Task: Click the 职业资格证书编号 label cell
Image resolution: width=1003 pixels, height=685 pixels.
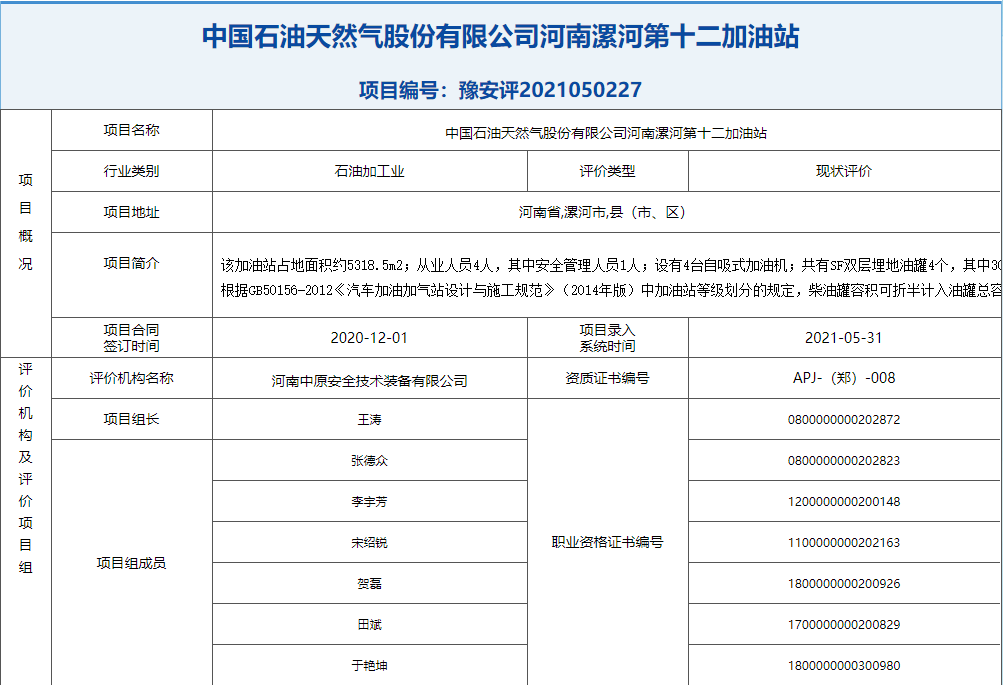Action: pyautogui.click(x=607, y=542)
